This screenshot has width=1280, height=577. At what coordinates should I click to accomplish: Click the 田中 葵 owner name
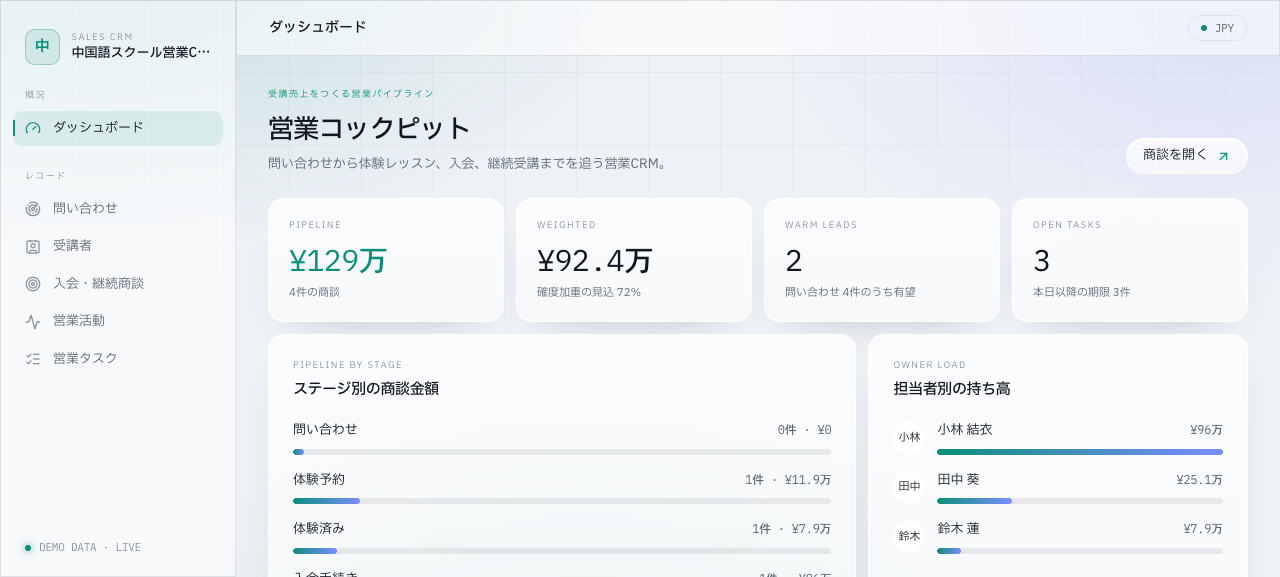(x=958, y=479)
